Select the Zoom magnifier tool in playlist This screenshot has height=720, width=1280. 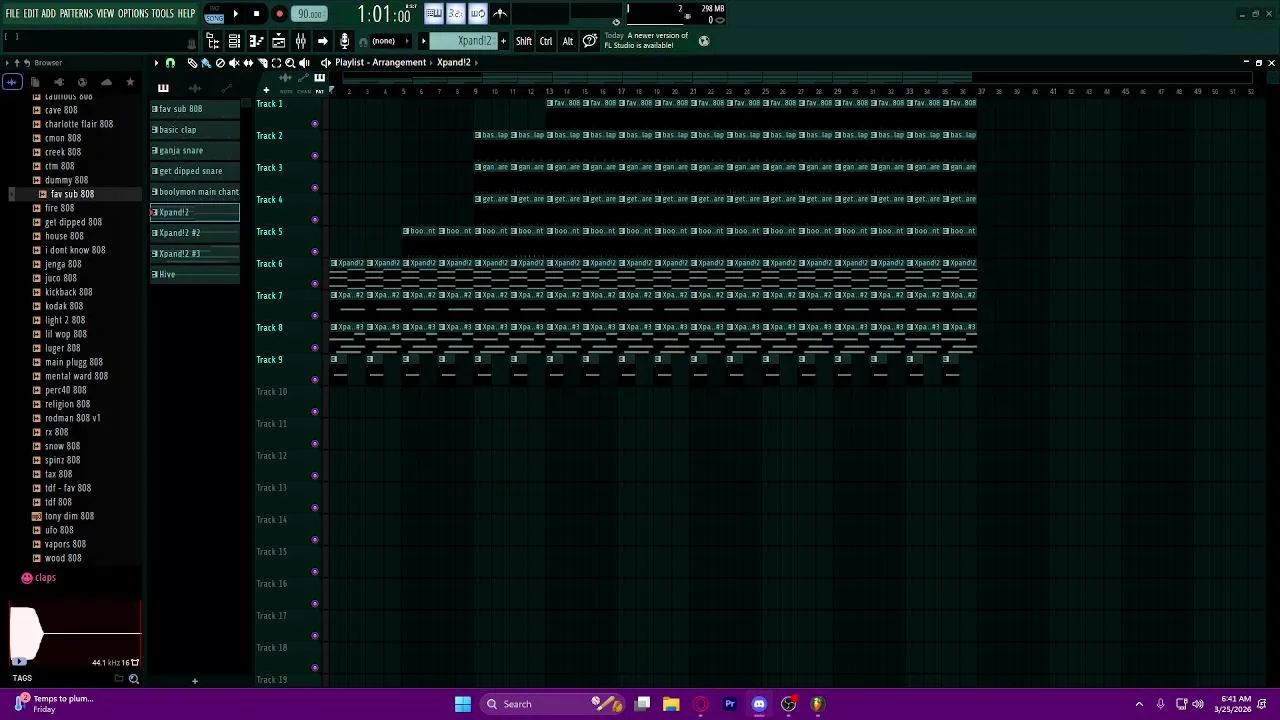coord(290,62)
